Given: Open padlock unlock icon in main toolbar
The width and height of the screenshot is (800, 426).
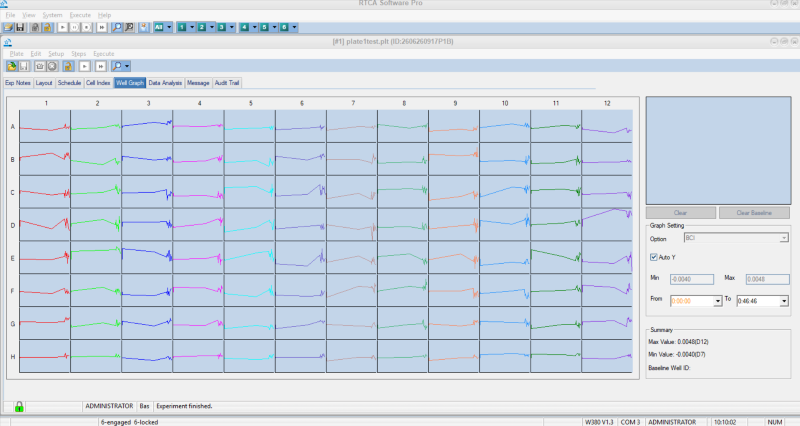Looking at the screenshot, I should [47, 28].
